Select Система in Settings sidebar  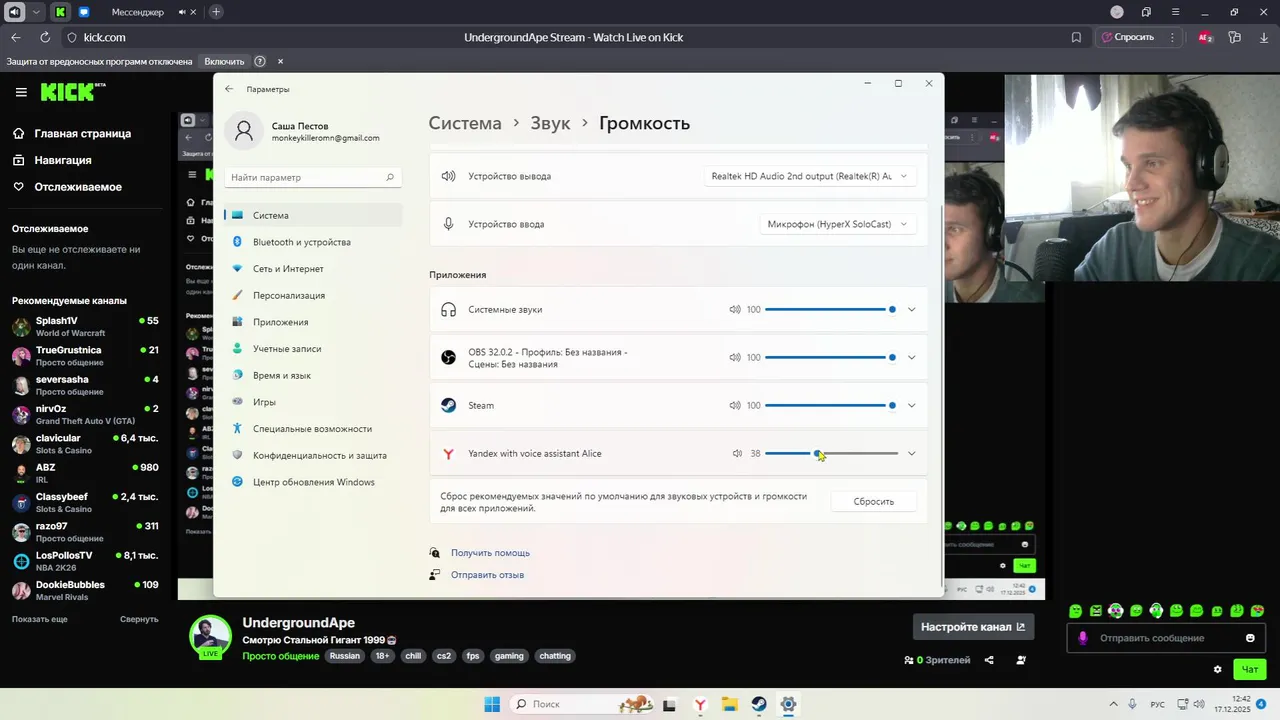tap(314, 215)
